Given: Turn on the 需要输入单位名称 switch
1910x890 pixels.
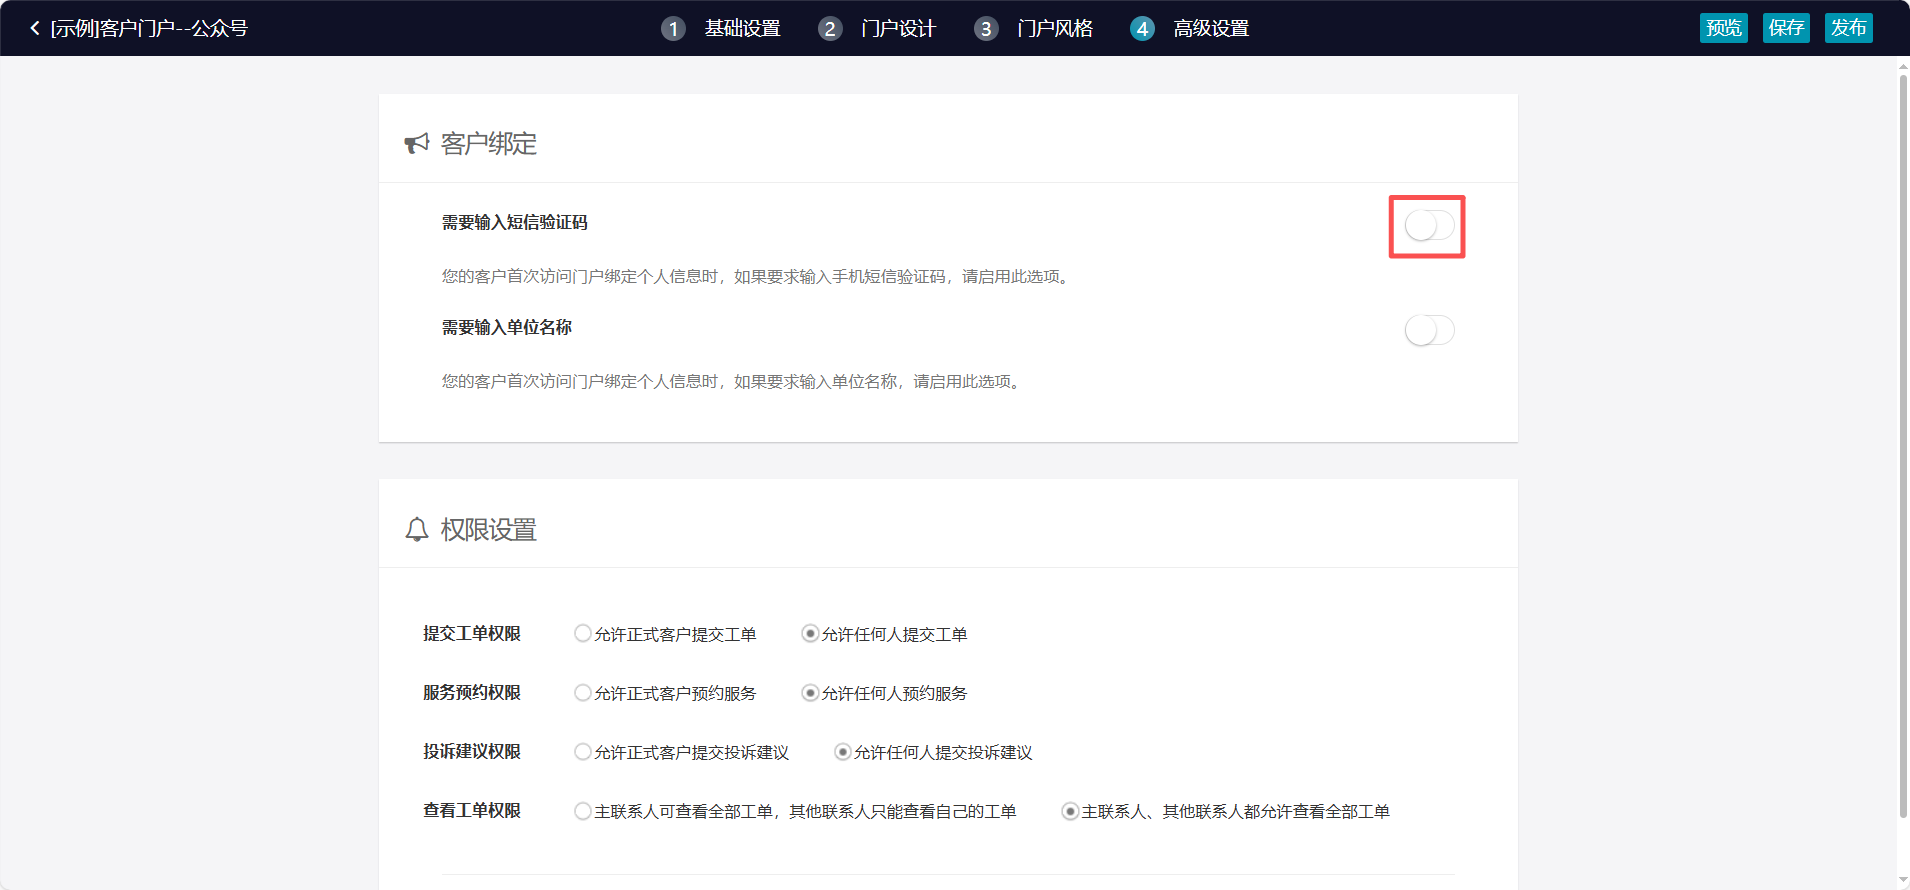Looking at the screenshot, I should click(x=1428, y=330).
